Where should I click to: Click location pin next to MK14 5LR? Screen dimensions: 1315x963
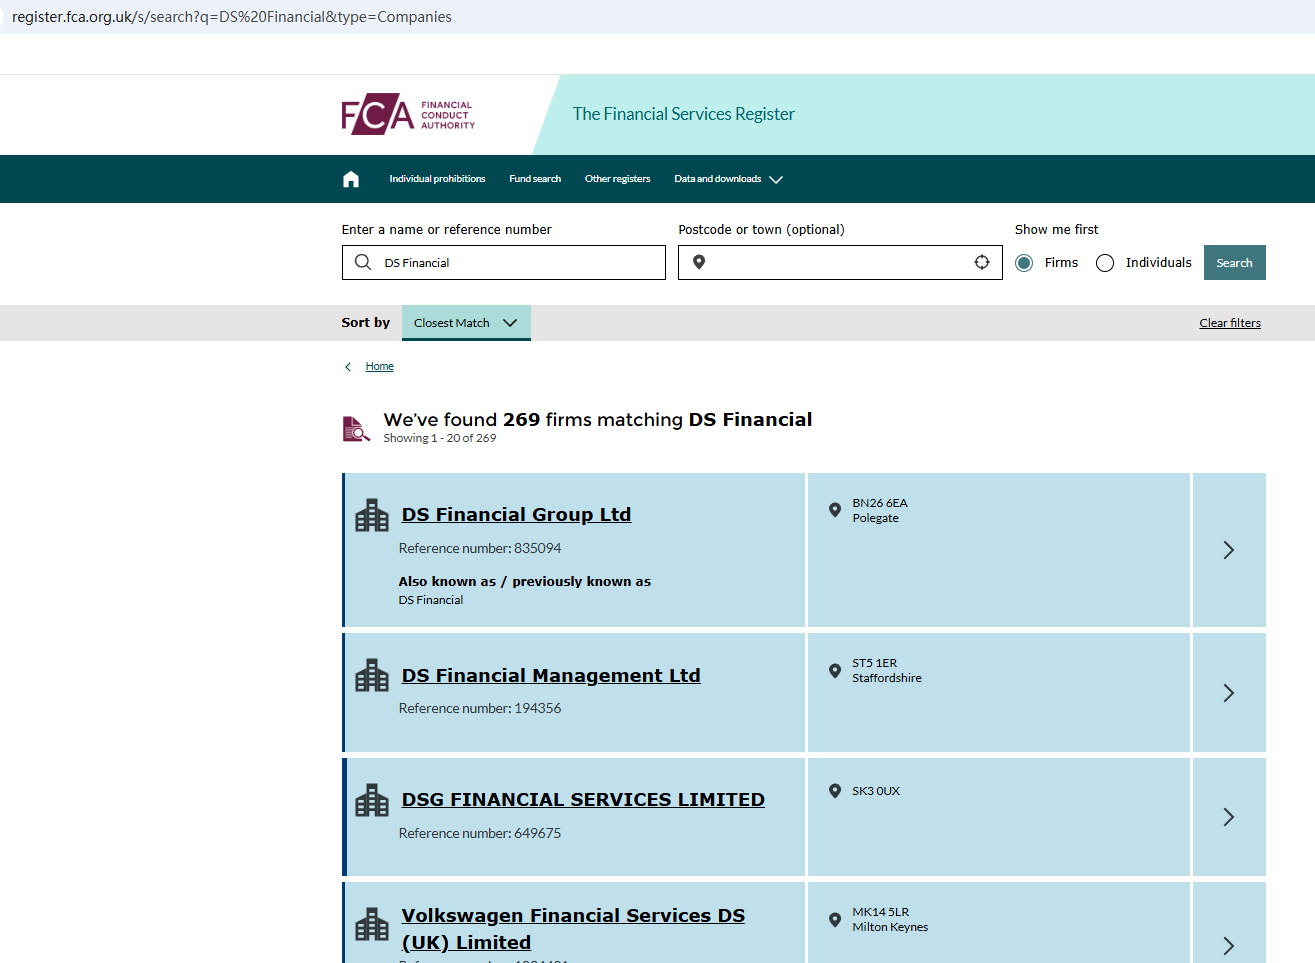pos(835,919)
